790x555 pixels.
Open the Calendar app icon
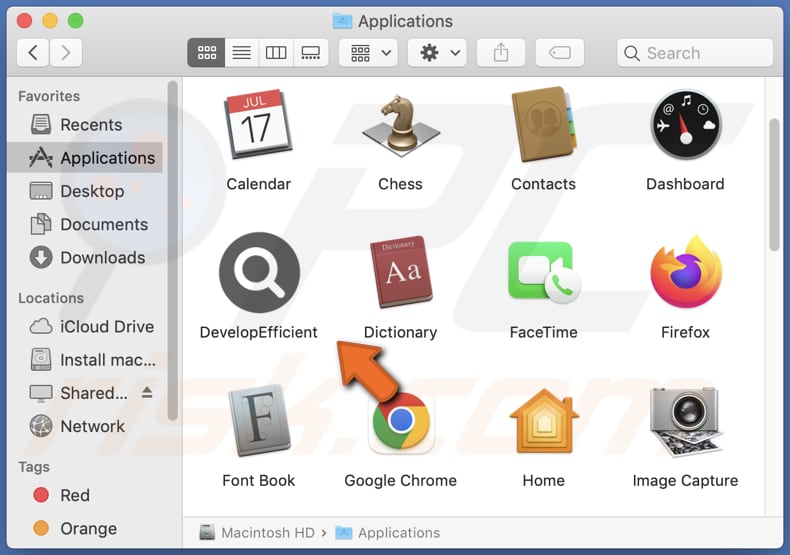(258, 124)
